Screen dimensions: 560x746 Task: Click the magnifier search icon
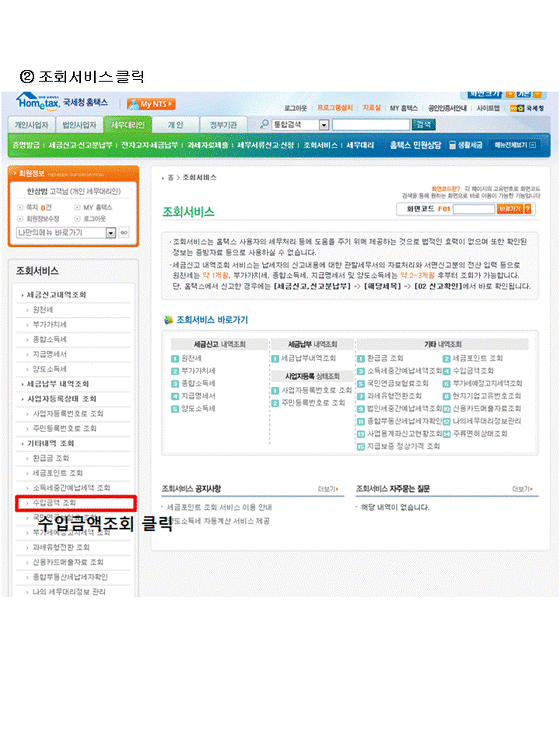pos(265,124)
